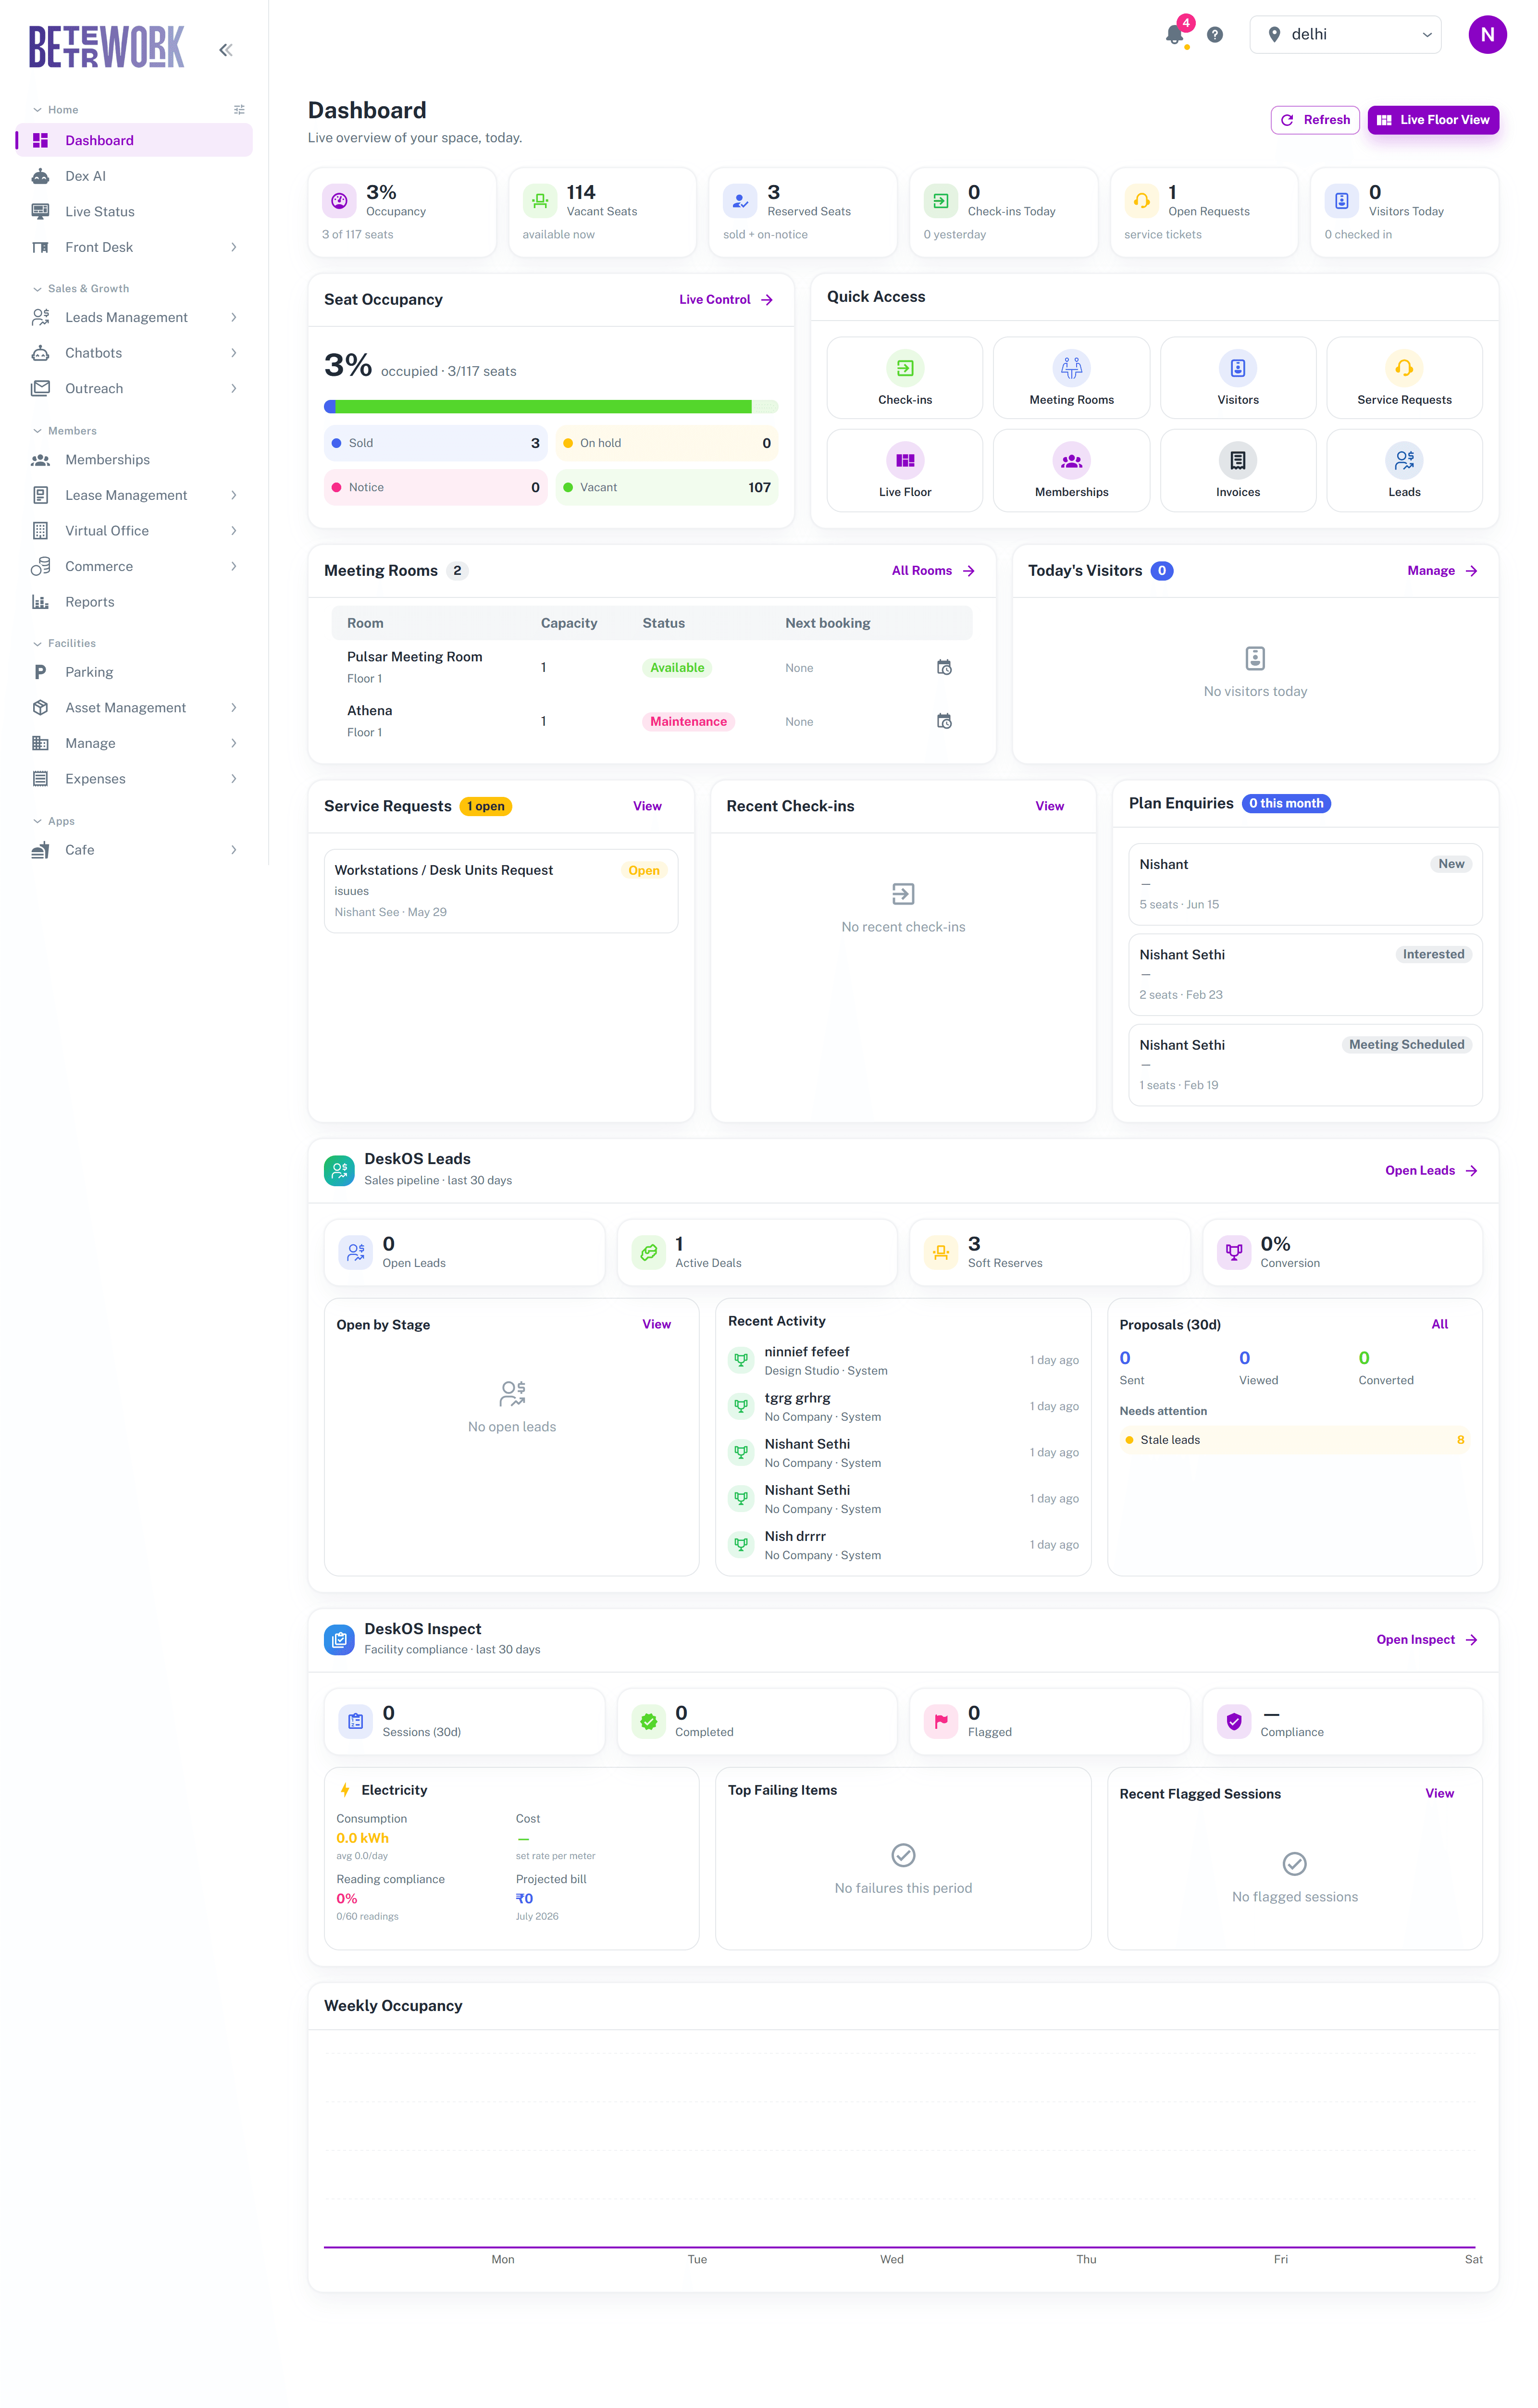Click the Sold seats legend row

tap(435, 443)
